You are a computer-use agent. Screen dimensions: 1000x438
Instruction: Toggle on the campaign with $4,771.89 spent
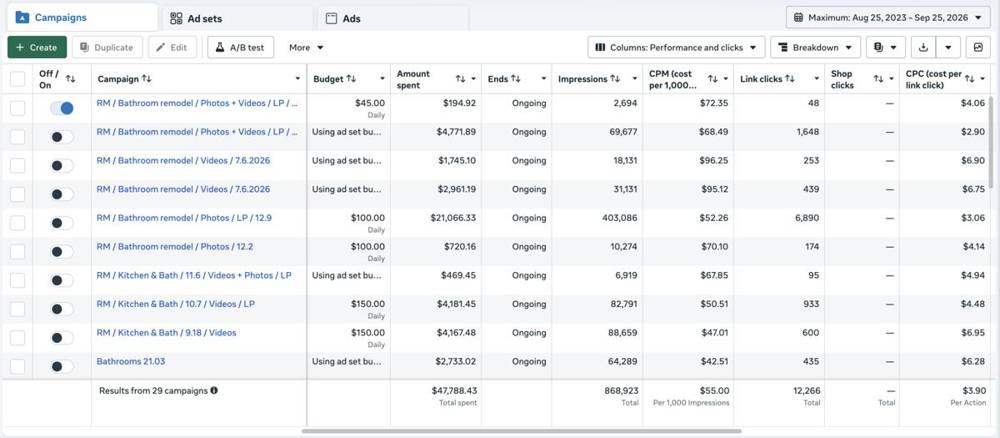(62, 137)
